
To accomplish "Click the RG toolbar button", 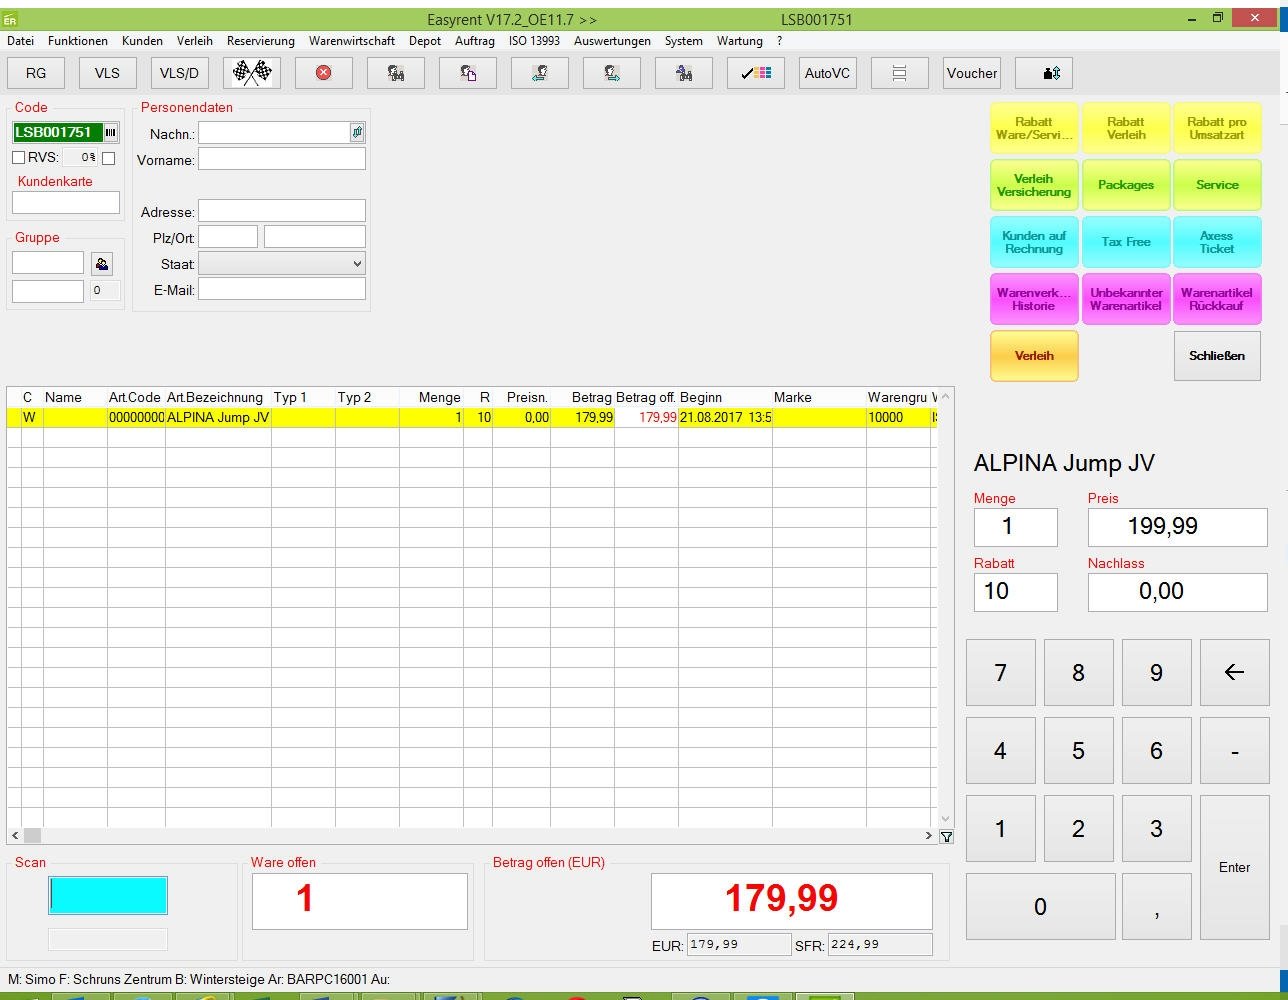I will point(36,73).
